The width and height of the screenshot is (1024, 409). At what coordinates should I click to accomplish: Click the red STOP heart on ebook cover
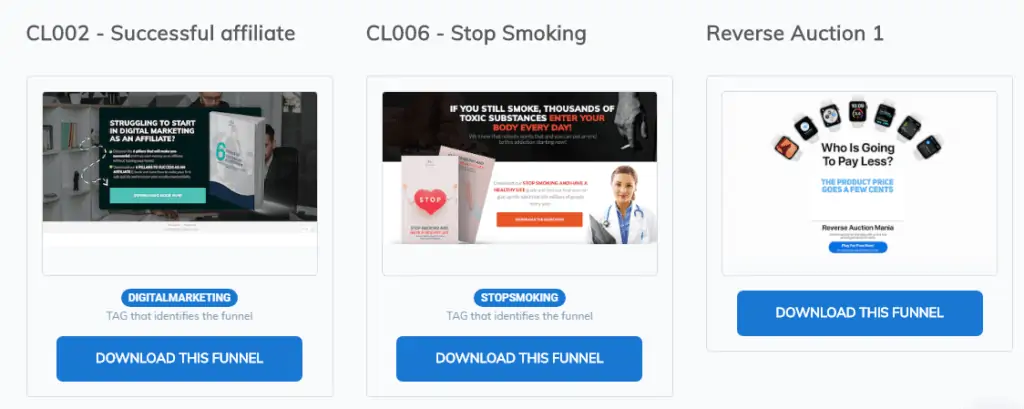tap(430, 200)
